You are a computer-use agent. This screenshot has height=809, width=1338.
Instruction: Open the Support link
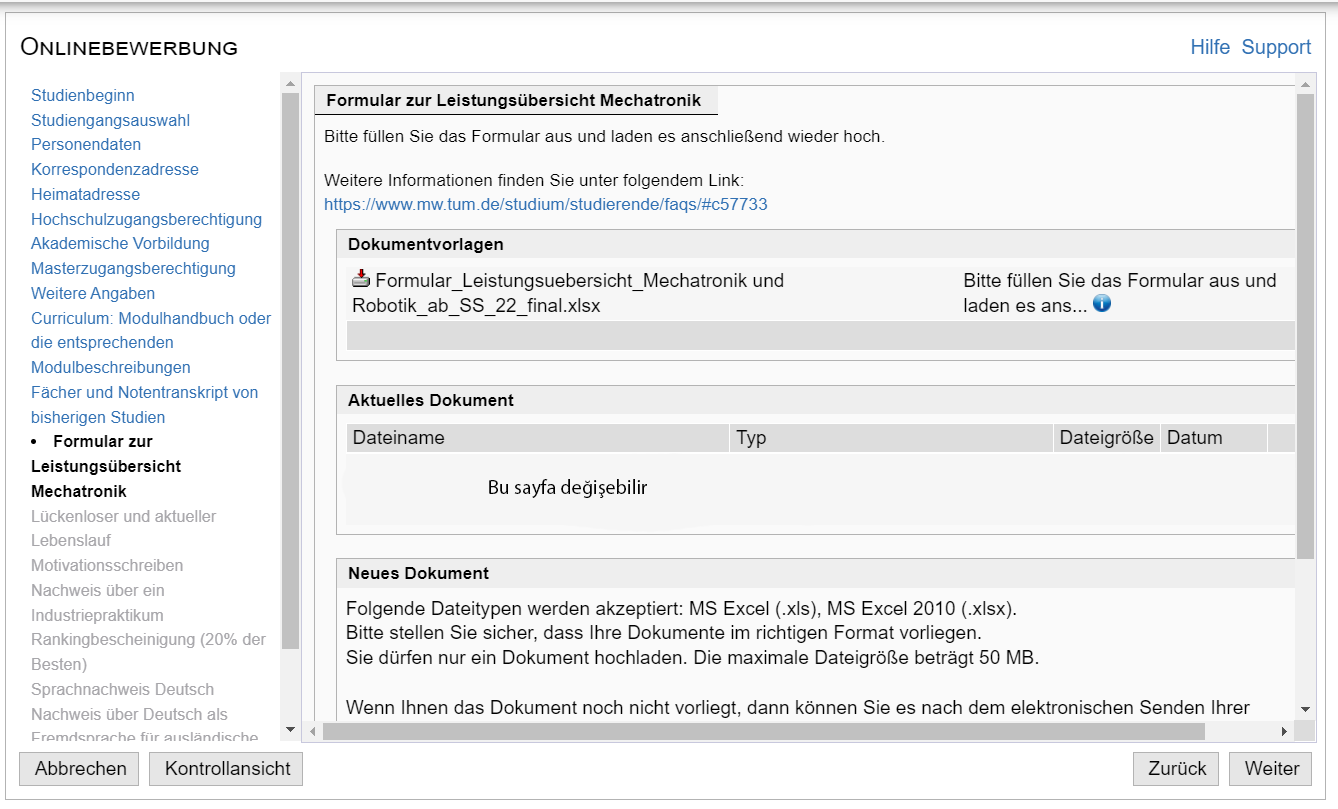point(1276,47)
